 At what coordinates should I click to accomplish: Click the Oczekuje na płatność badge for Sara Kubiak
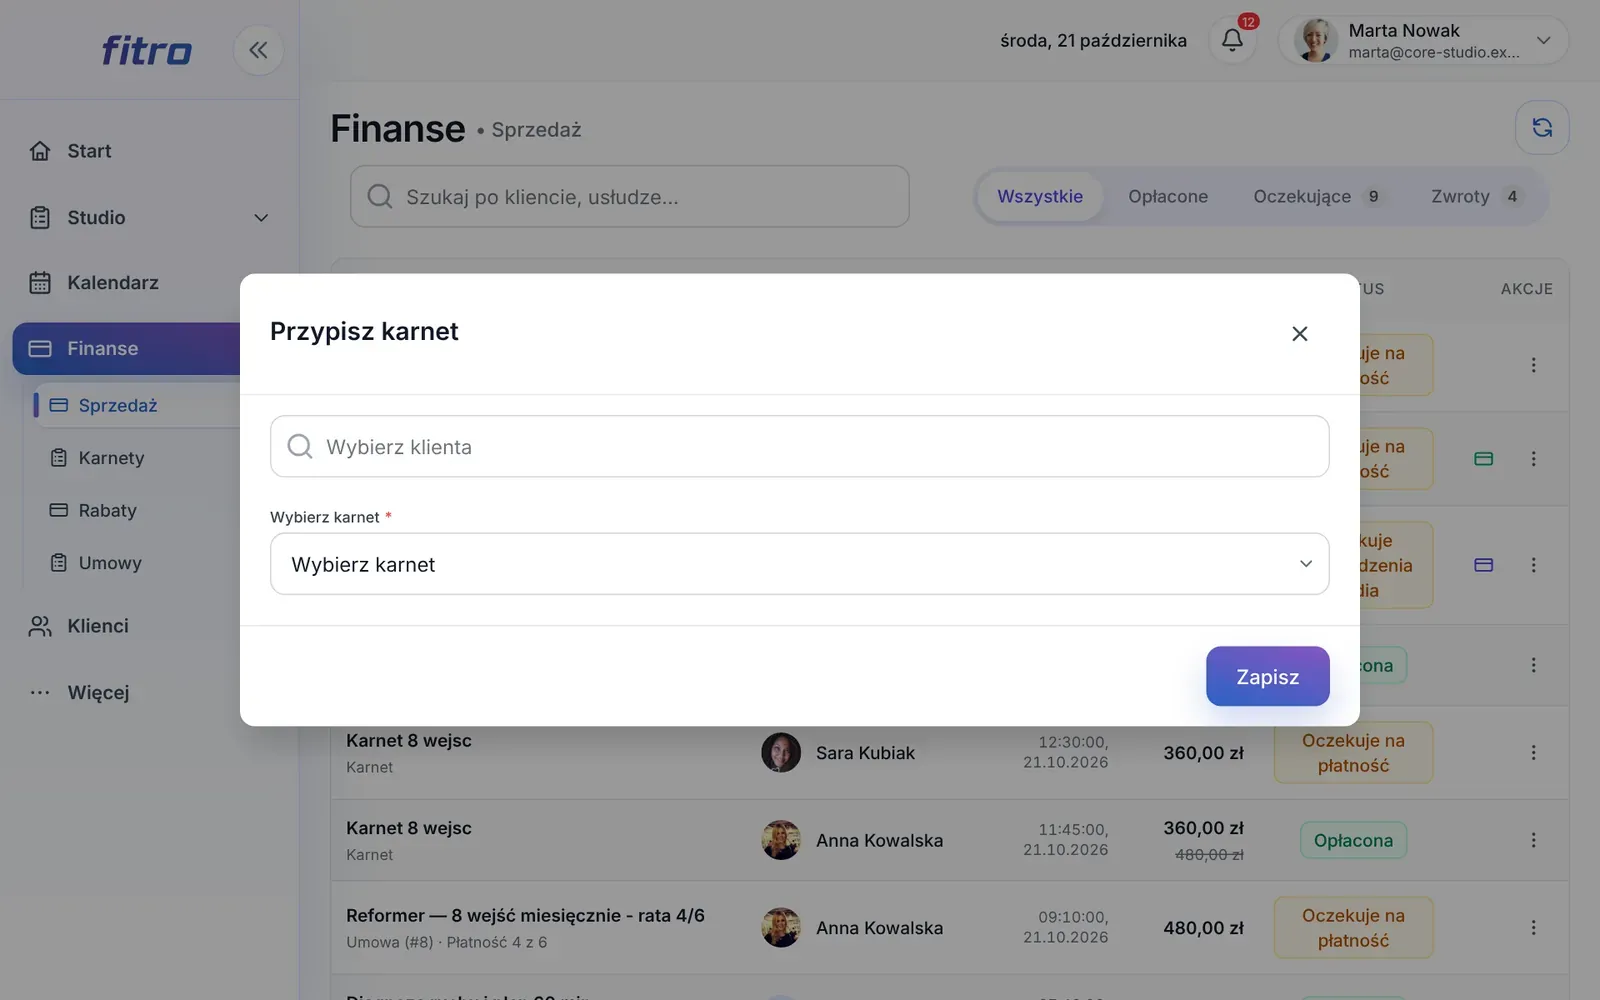(1353, 753)
